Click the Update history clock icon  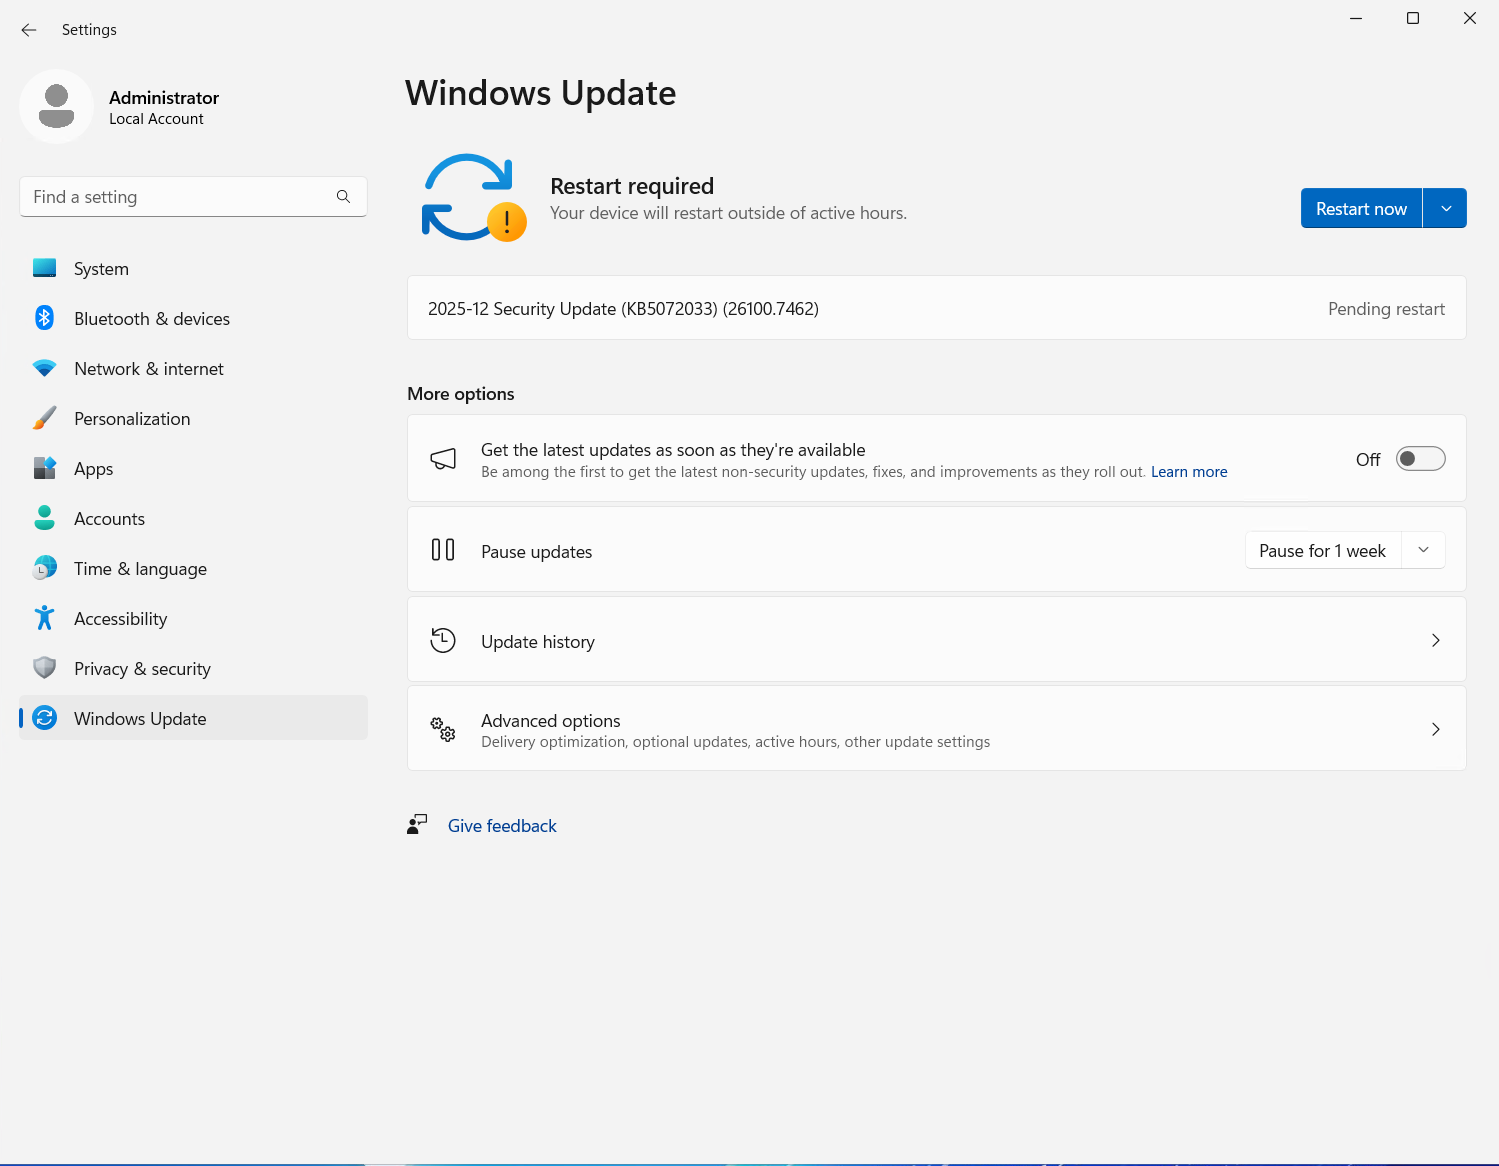point(443,640)
